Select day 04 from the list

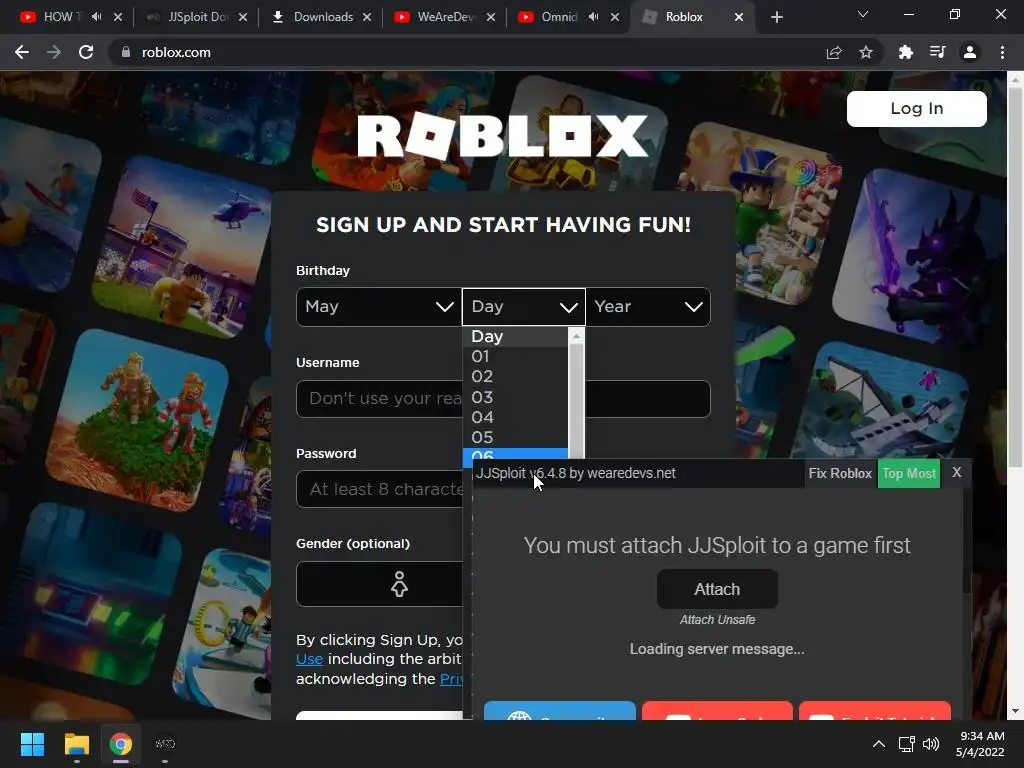pos(515,417)
